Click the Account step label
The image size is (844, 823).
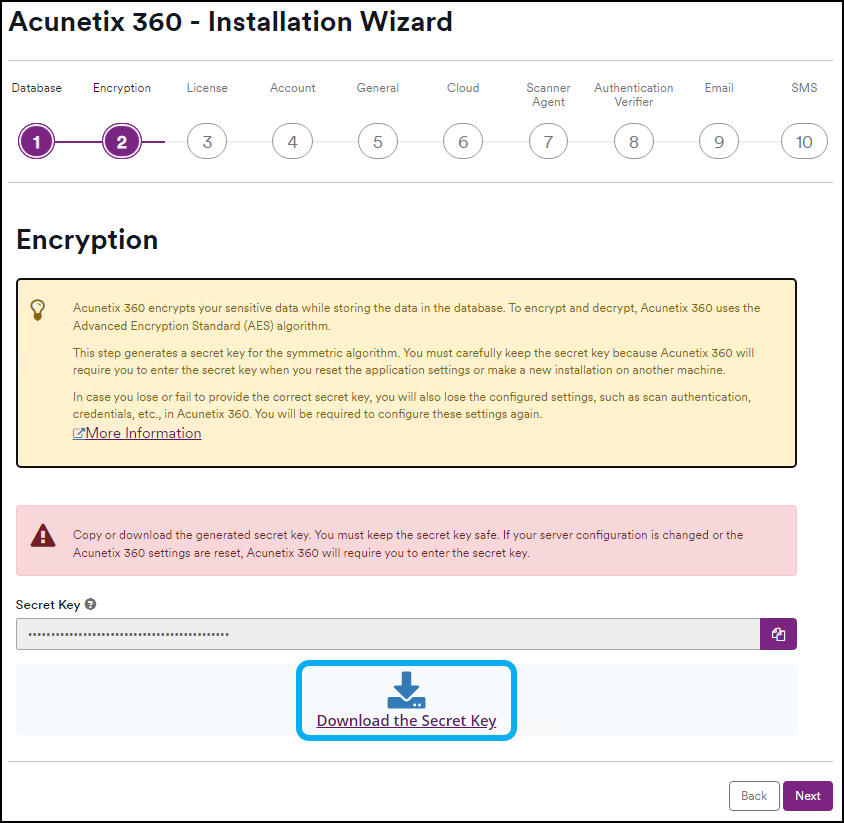coord(292,88)
